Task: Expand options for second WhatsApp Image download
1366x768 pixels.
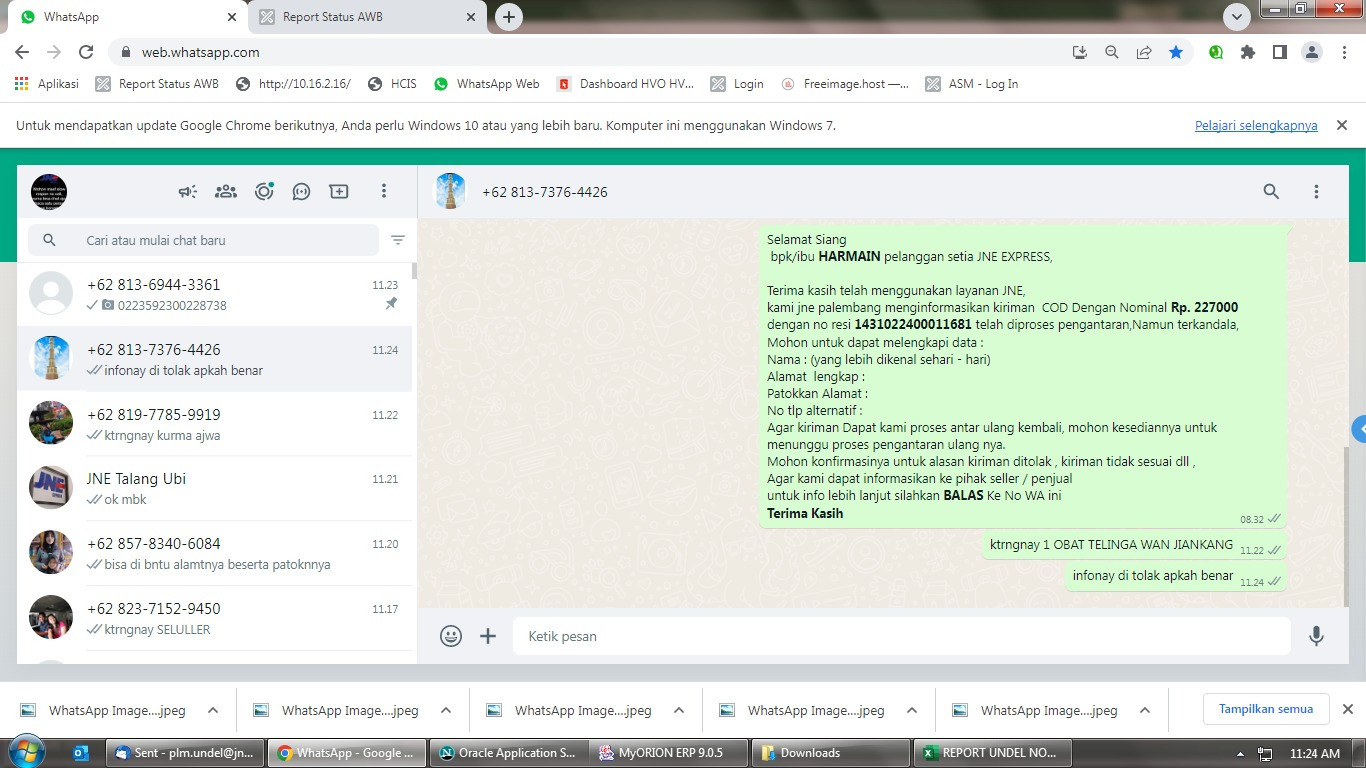Action: click(x=446, y=710)
